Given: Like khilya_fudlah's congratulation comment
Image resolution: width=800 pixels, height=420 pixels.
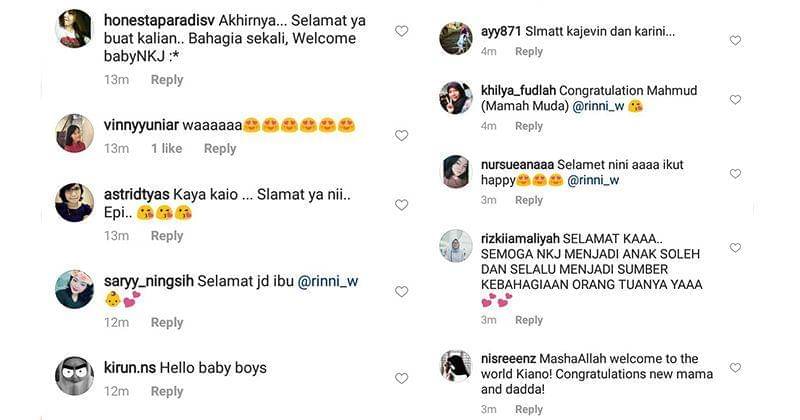Looking at the screenshot, I should [x=735, y=100].
